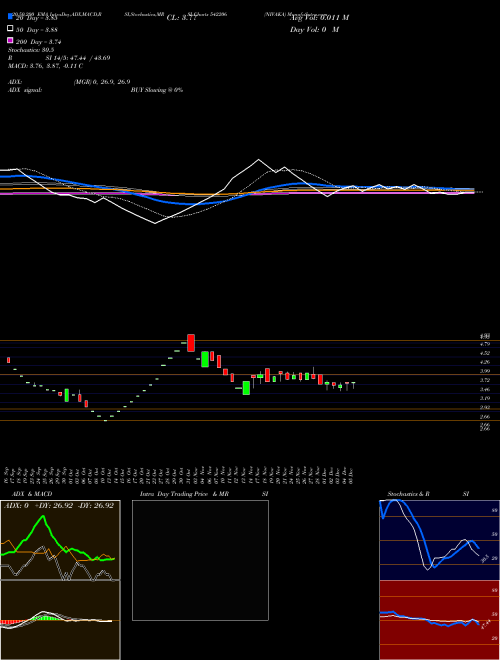500x660 pixels.
Task: Select the '50 Day - 3.88' label
Action: coord(37,30)
